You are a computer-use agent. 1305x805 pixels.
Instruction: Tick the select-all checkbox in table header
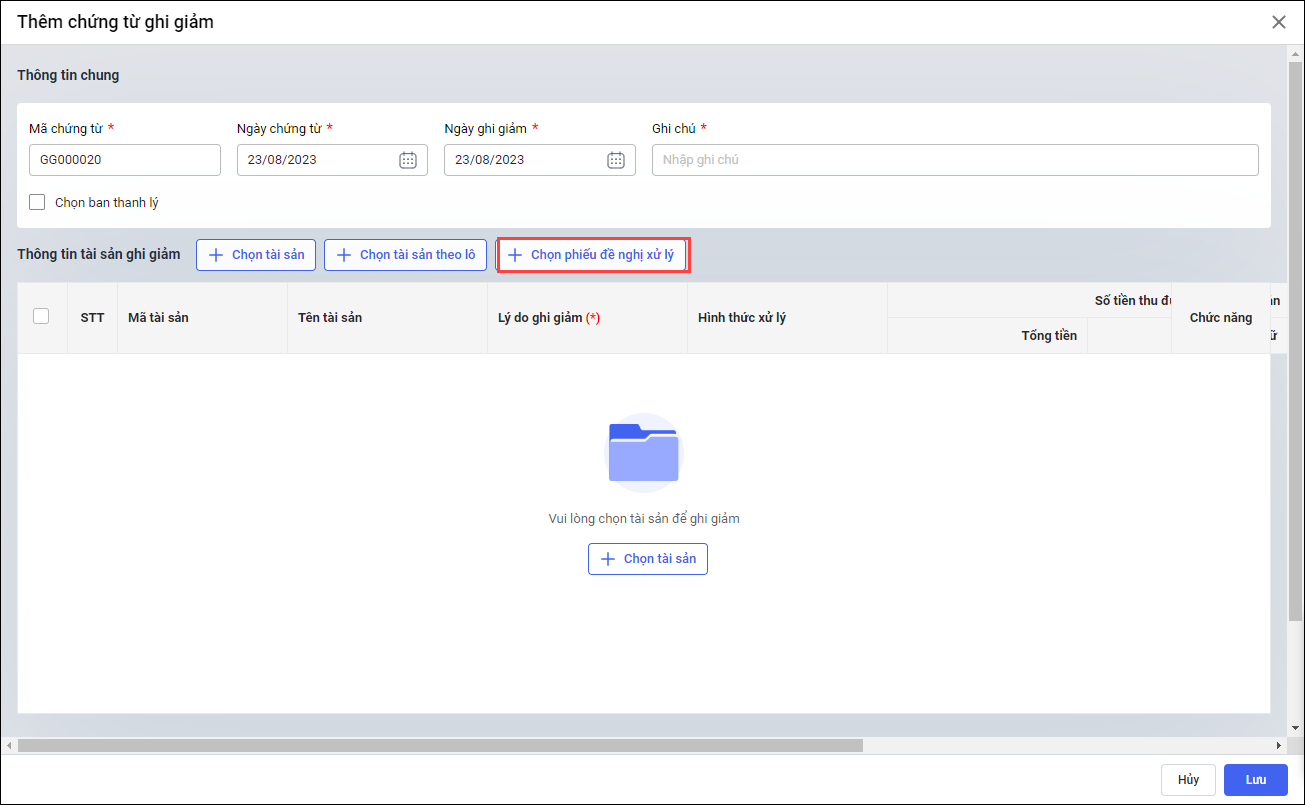pyautogui.click(x=41, y=316)
